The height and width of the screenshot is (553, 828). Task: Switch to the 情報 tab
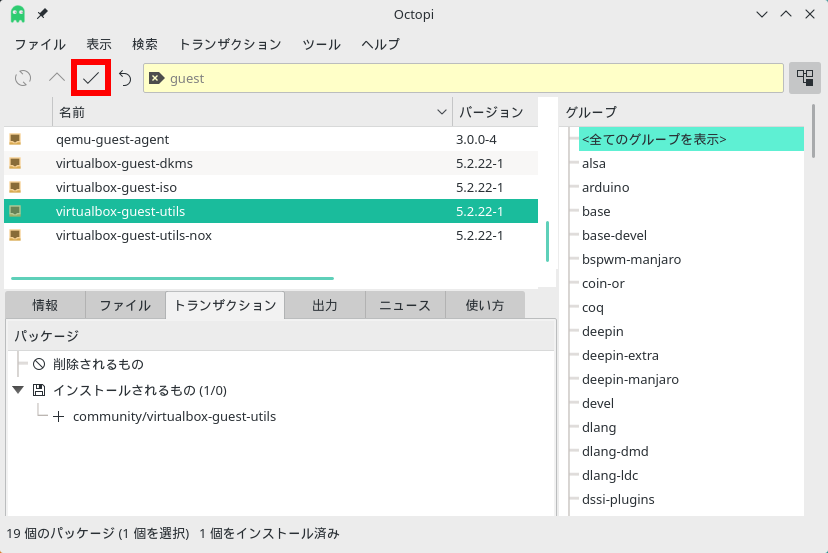tap(45, 305)
